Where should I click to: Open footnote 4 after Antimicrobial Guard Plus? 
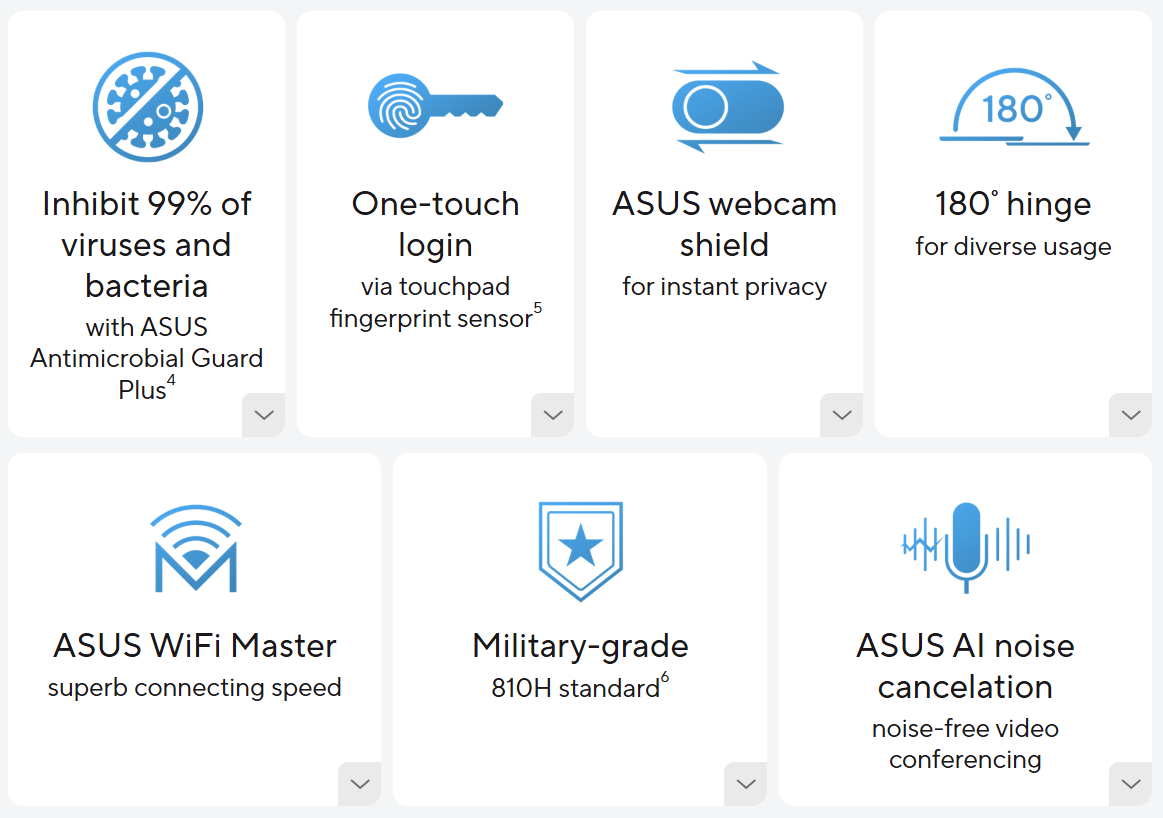(171, 380)
